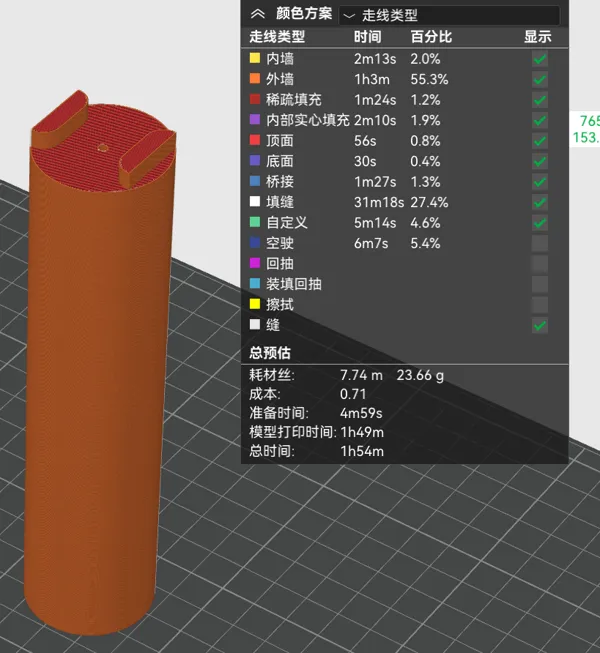Click the 总时间 value 1h54m
600x653 pixels.
click(x=362, y=451)
